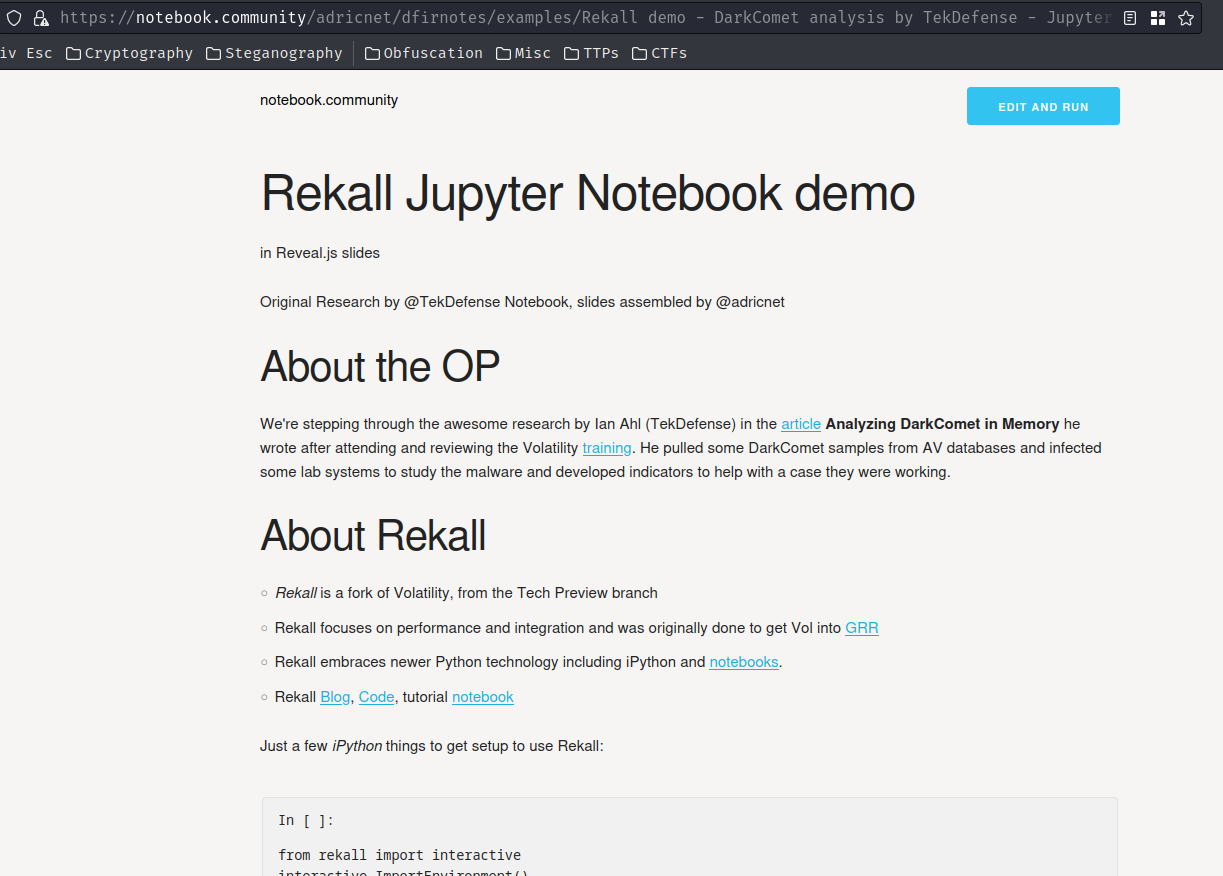Viewport: 1223px width, 876px height.
Task: Open the 'notebooks' link
Action: click(744, 662)
